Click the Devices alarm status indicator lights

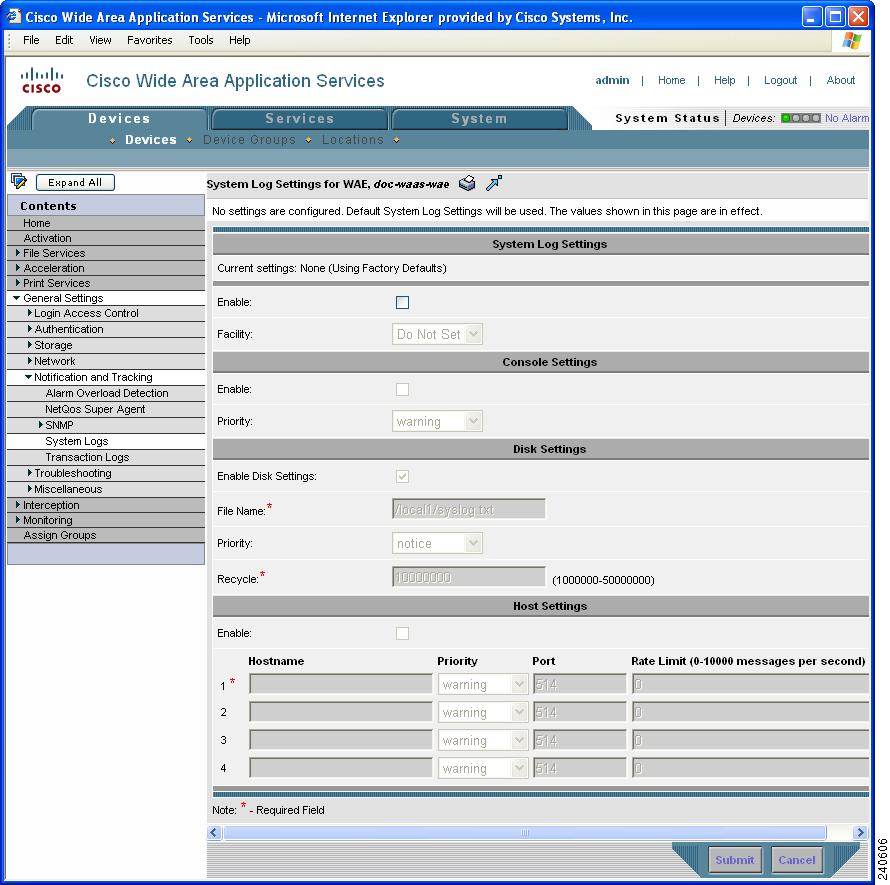[800, 118]
